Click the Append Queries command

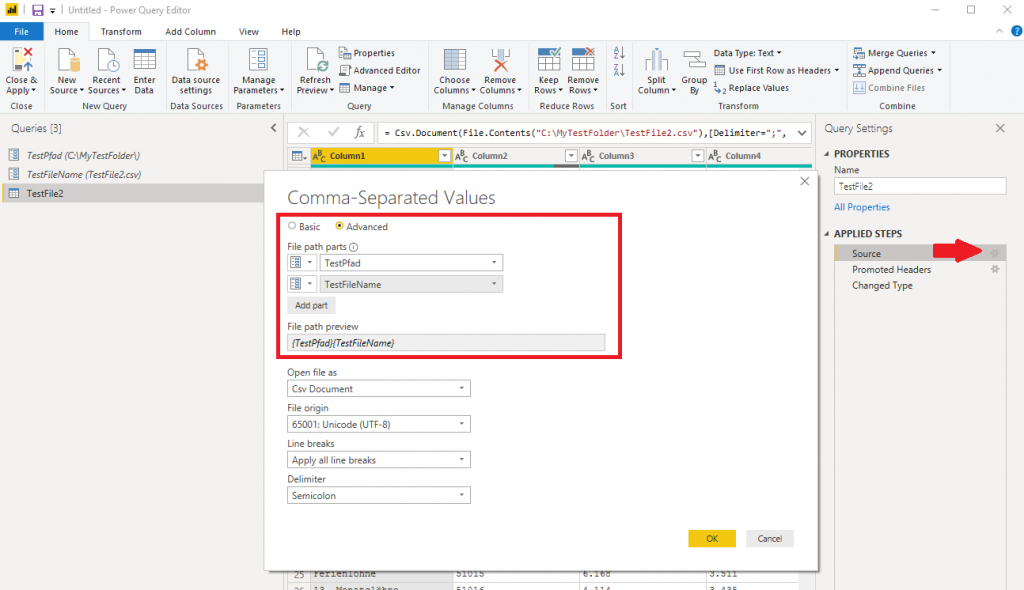pyautogui.click(x=897, y=71)
